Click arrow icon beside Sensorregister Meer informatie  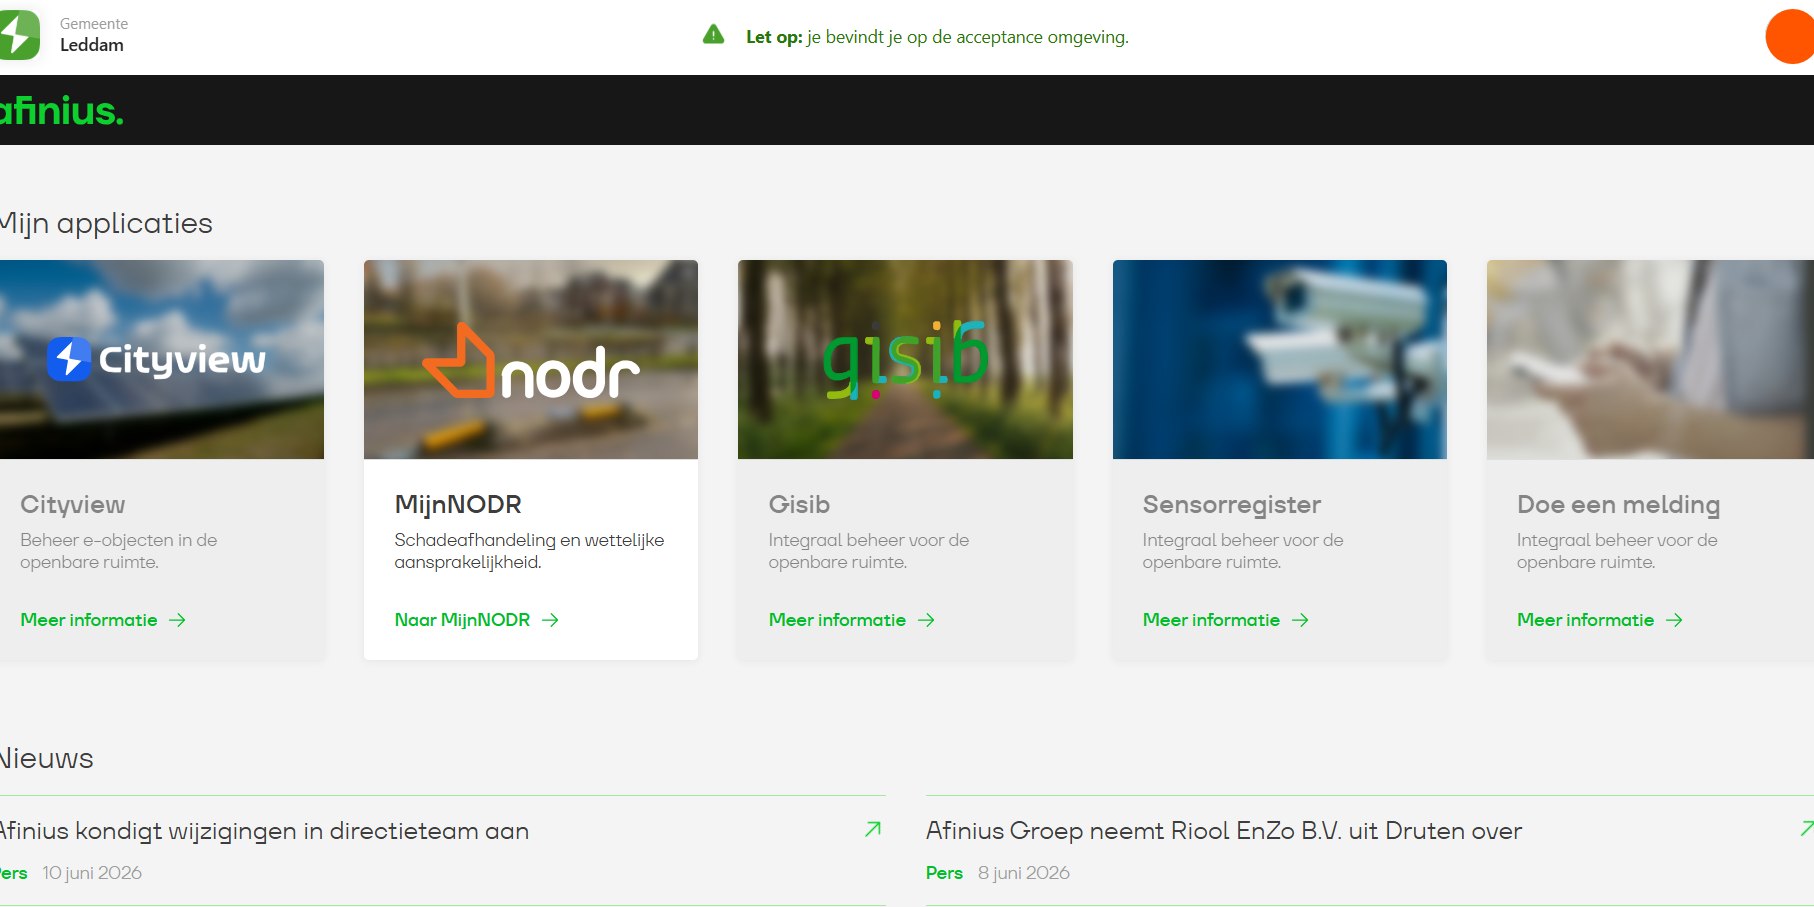[1300, 620]
